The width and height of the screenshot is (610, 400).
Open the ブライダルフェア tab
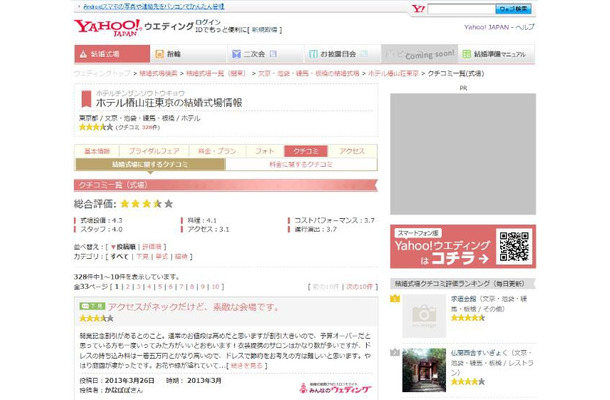[154, 151]
